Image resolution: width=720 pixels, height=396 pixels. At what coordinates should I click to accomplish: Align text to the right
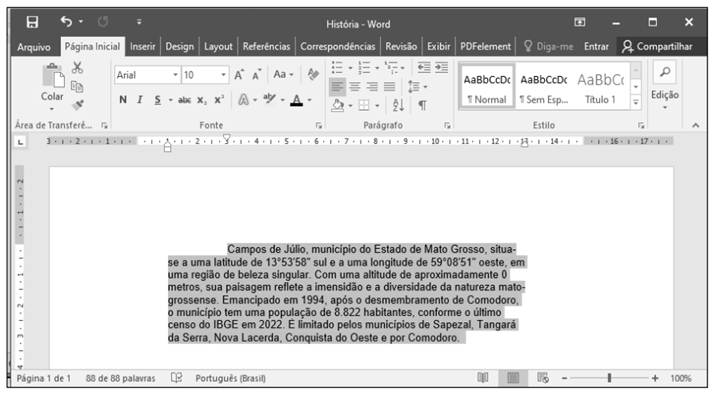[372, 86]
